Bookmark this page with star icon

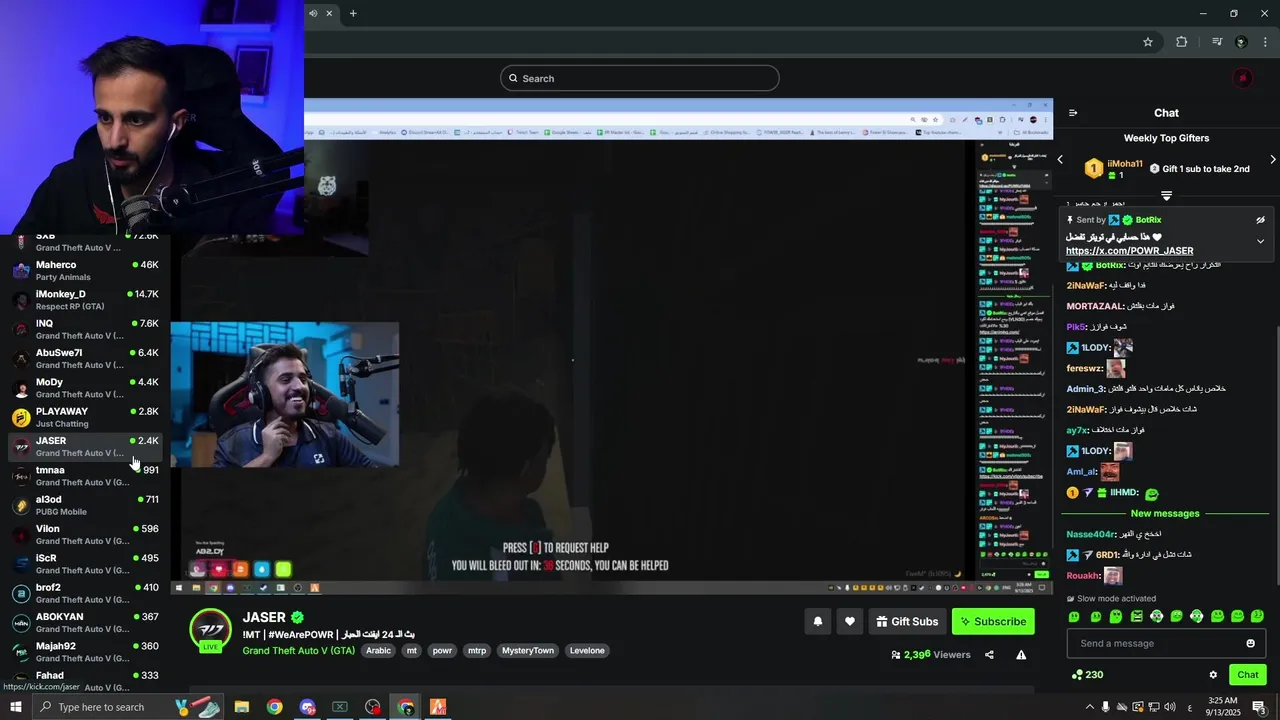tap(1148, 42)
